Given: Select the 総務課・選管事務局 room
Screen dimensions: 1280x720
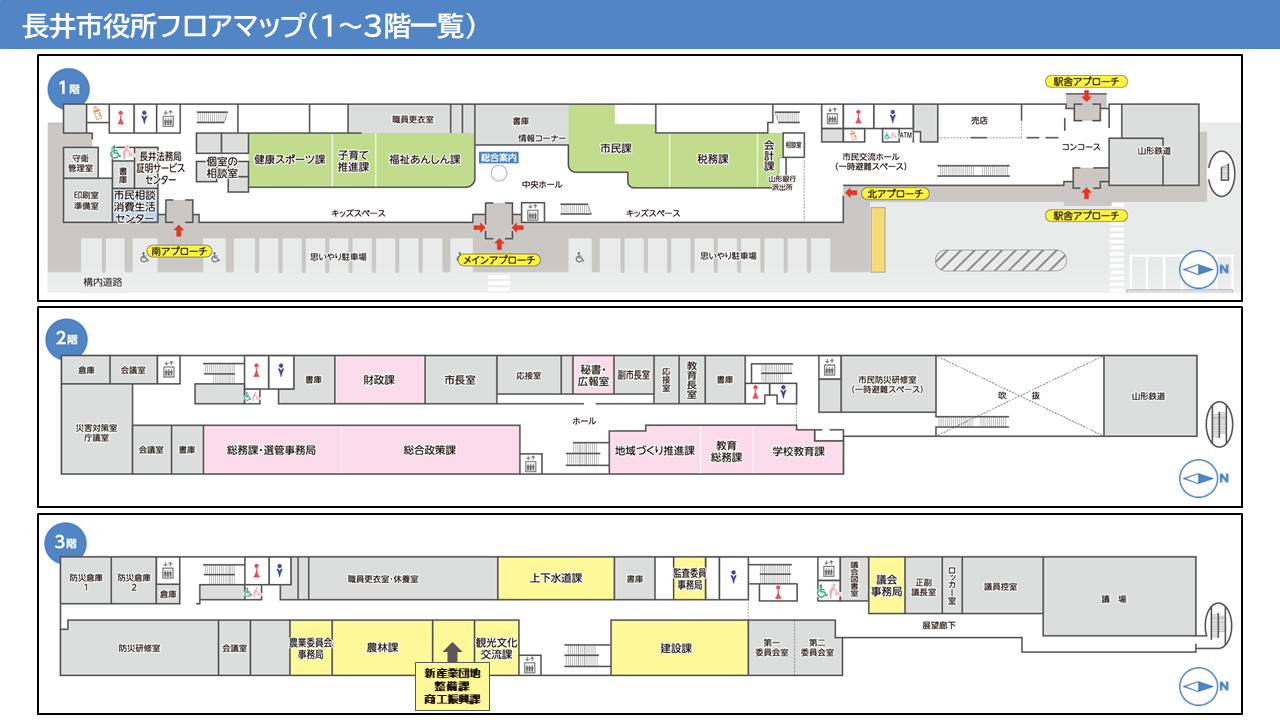Looking at the screenshot, I should pyautogui.click(x=272, y=450).
